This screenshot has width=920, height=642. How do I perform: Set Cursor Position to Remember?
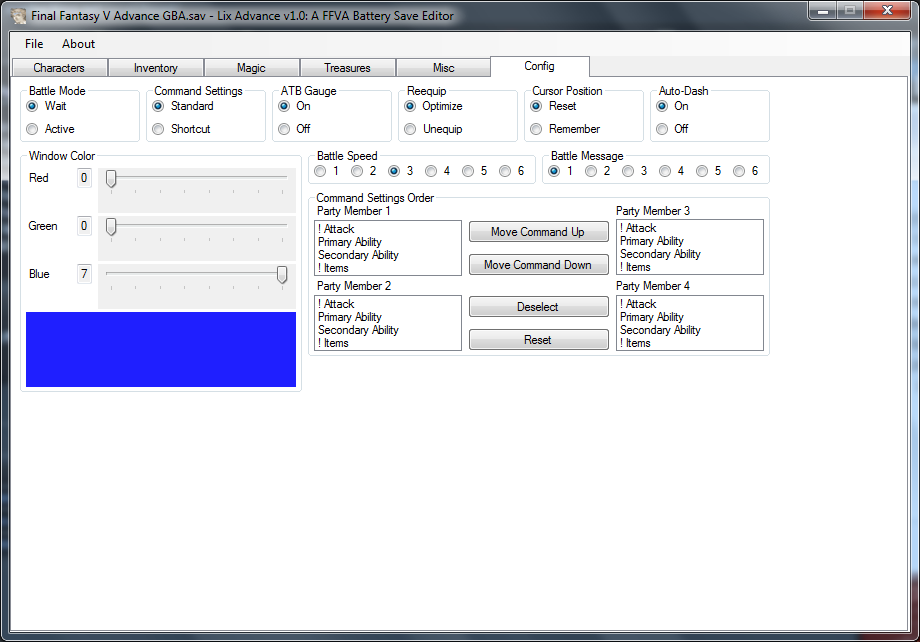[x=565, y=129]
